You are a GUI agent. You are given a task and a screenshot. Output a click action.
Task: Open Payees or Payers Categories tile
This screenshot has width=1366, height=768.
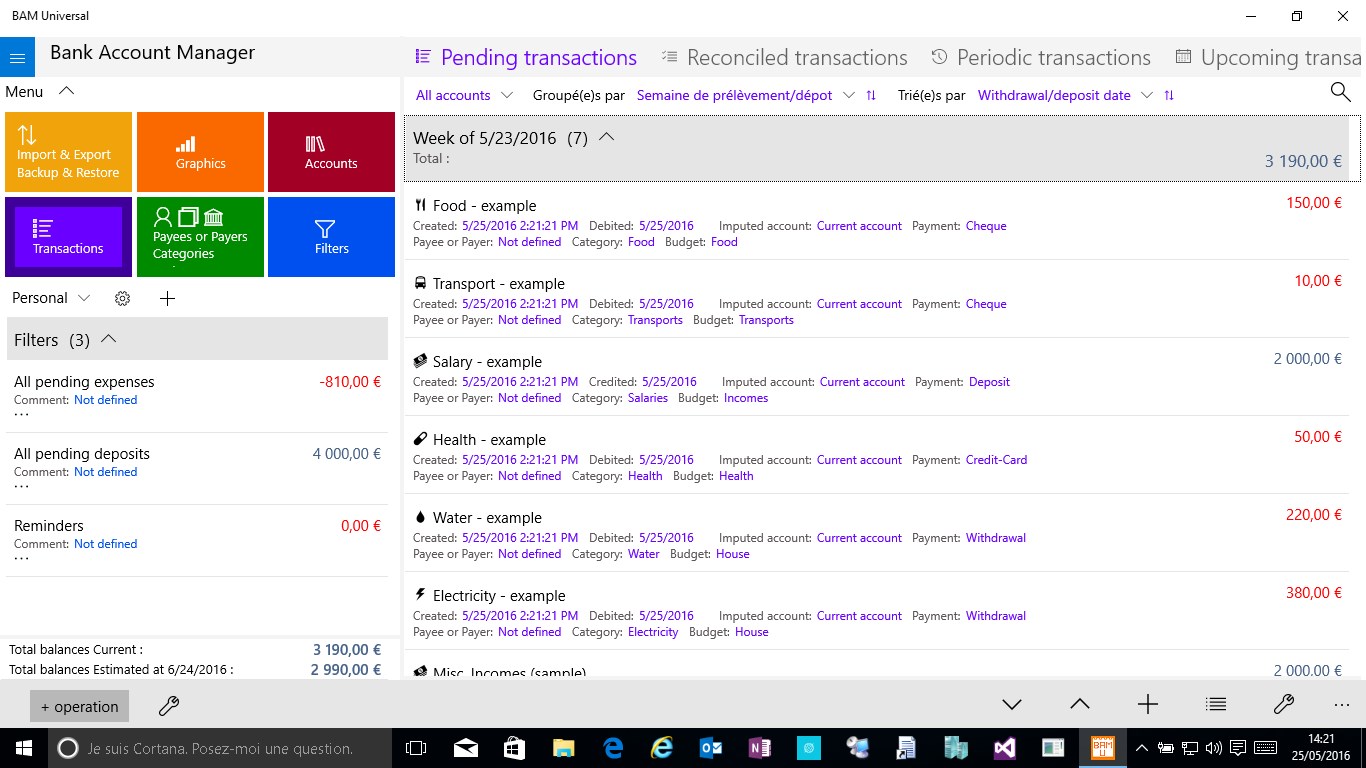pyautogui.click(x=200, y=237)
